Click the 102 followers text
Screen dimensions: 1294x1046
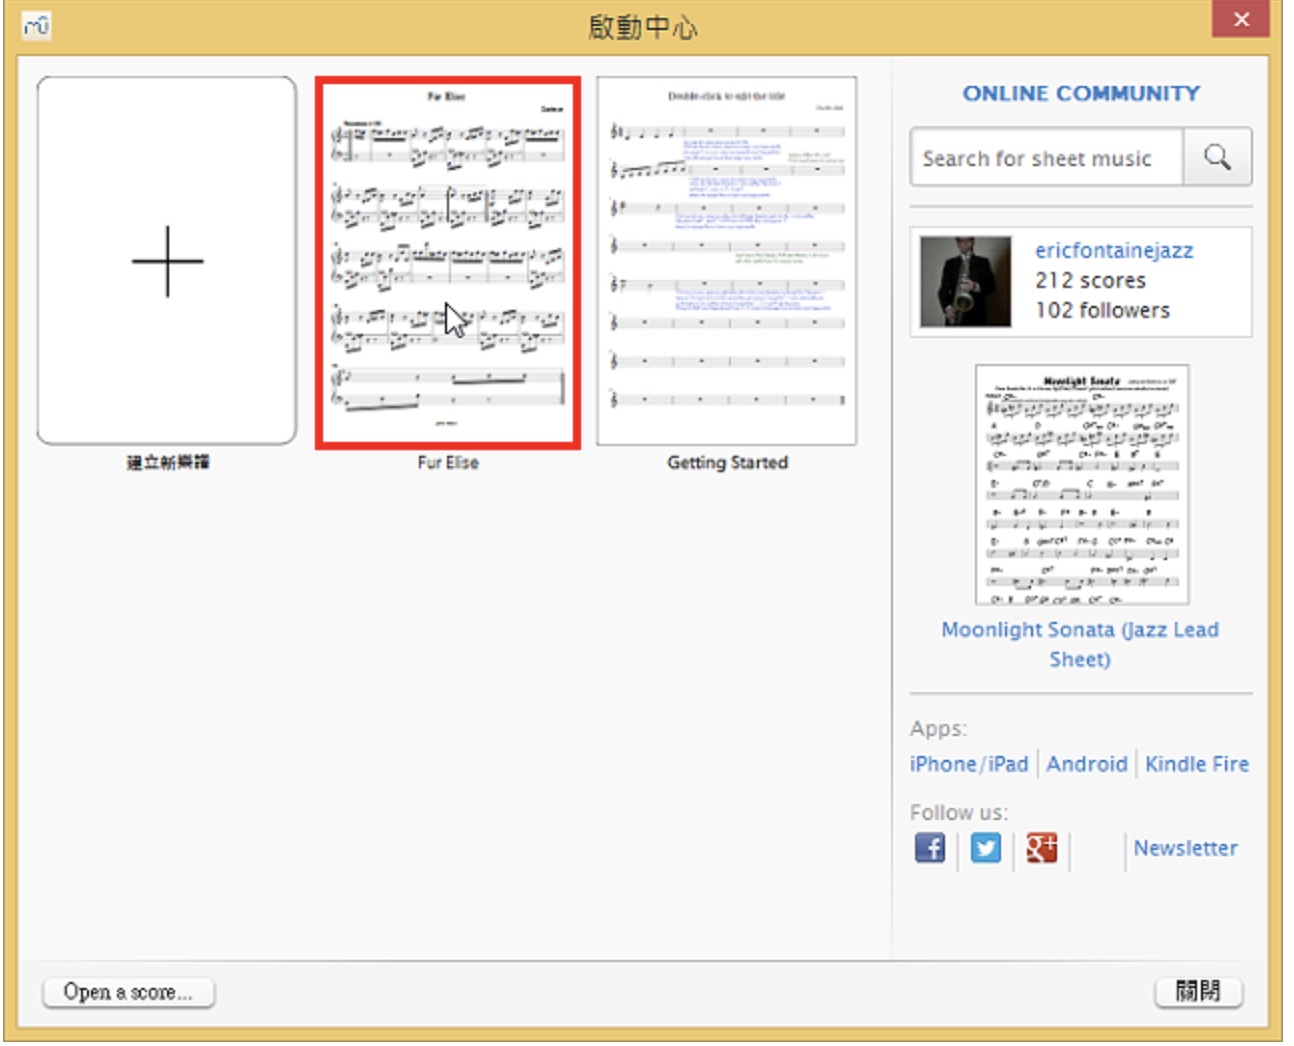[x=1102, y=311]
